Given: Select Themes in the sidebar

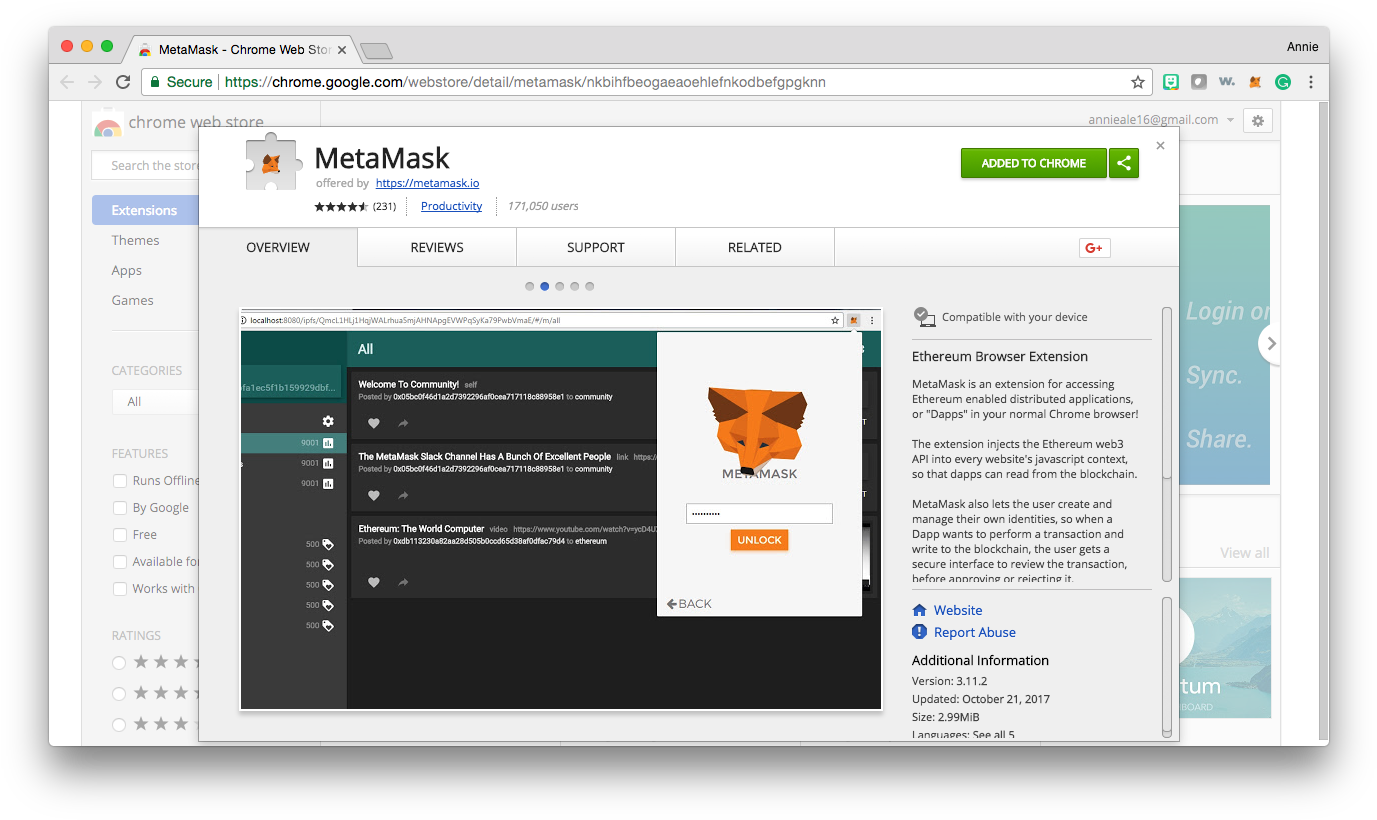Looking at the screenshot, I should [135, 240].
